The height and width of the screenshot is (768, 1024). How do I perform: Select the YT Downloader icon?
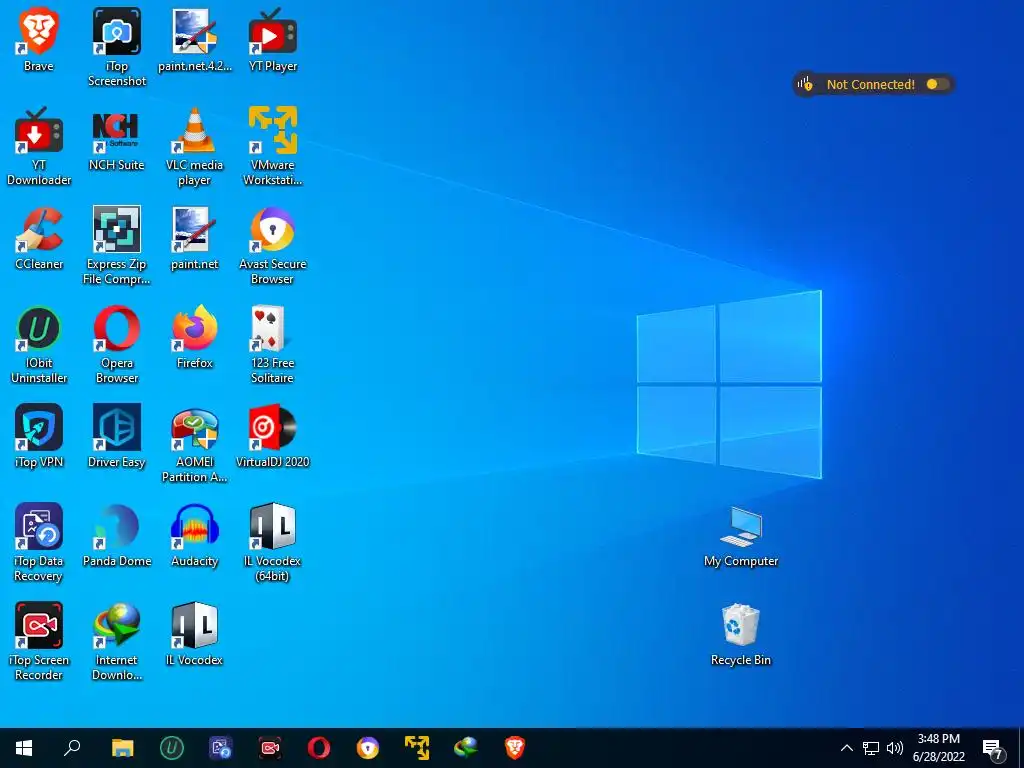39,146
